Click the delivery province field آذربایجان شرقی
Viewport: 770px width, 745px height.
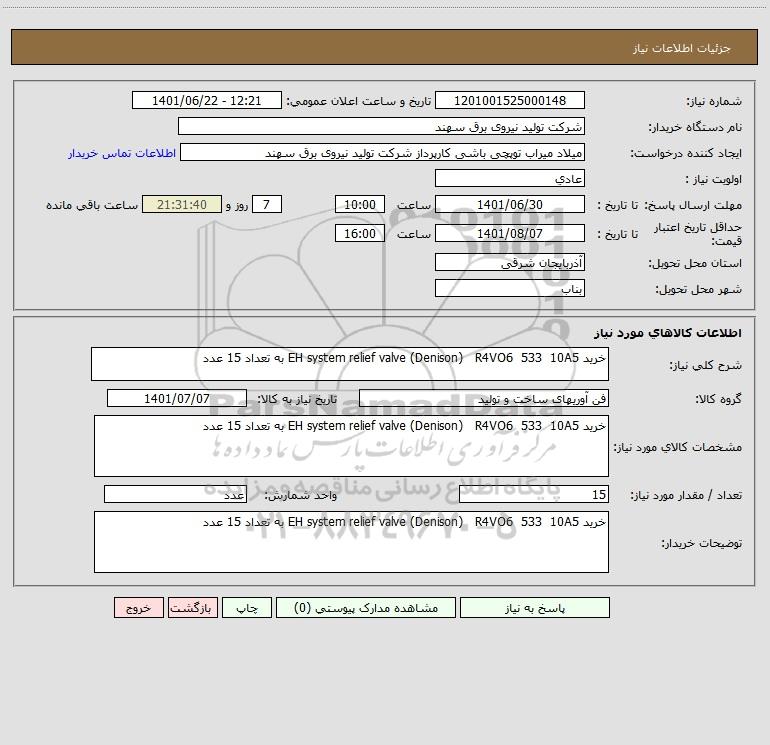click(510, 262)
